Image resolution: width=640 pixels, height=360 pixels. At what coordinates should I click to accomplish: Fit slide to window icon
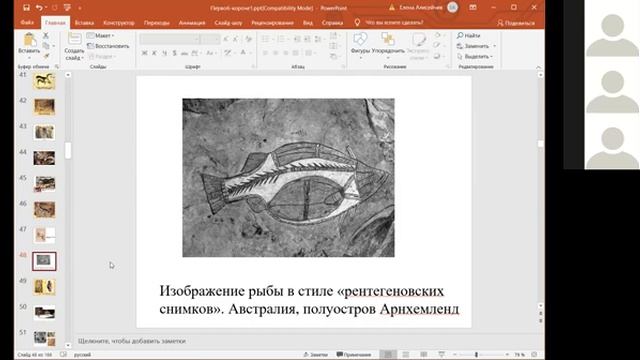[x=534, y=354]
